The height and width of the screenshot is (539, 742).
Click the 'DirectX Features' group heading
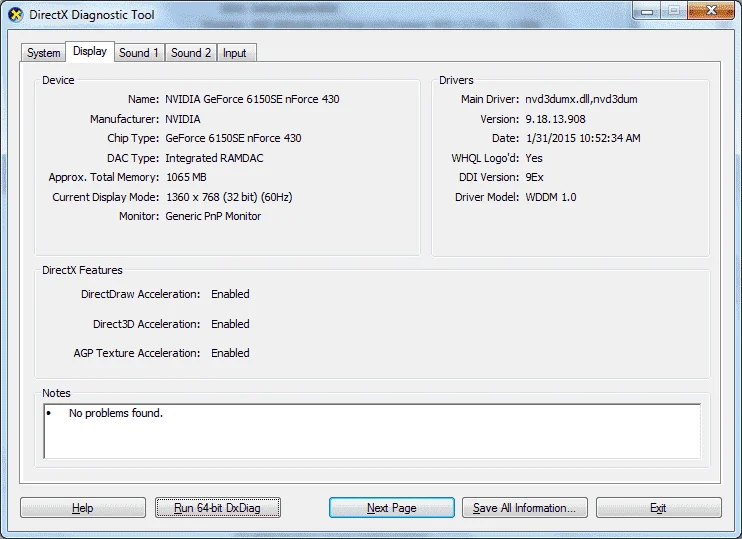point(82,270)
